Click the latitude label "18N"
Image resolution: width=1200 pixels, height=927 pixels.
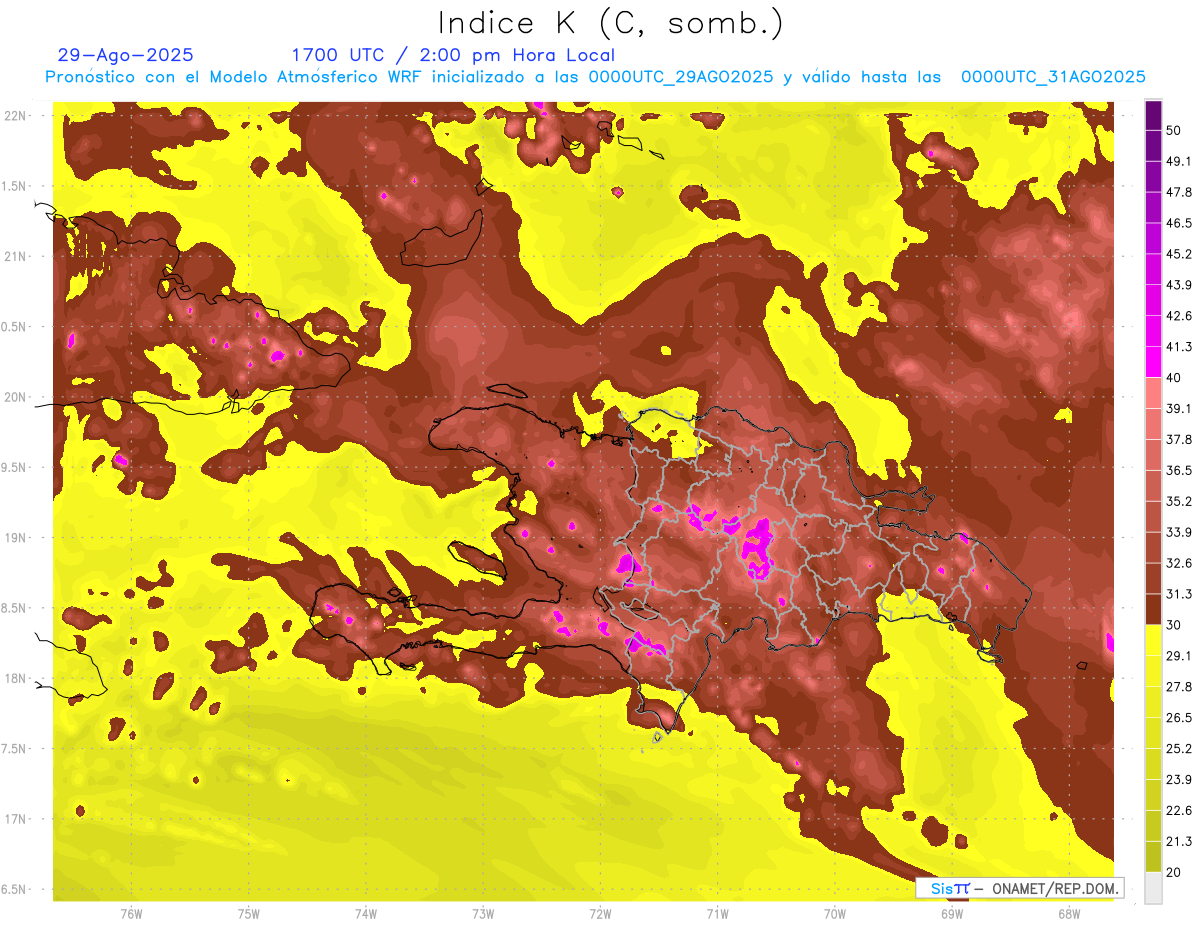[x=16, y=678]
